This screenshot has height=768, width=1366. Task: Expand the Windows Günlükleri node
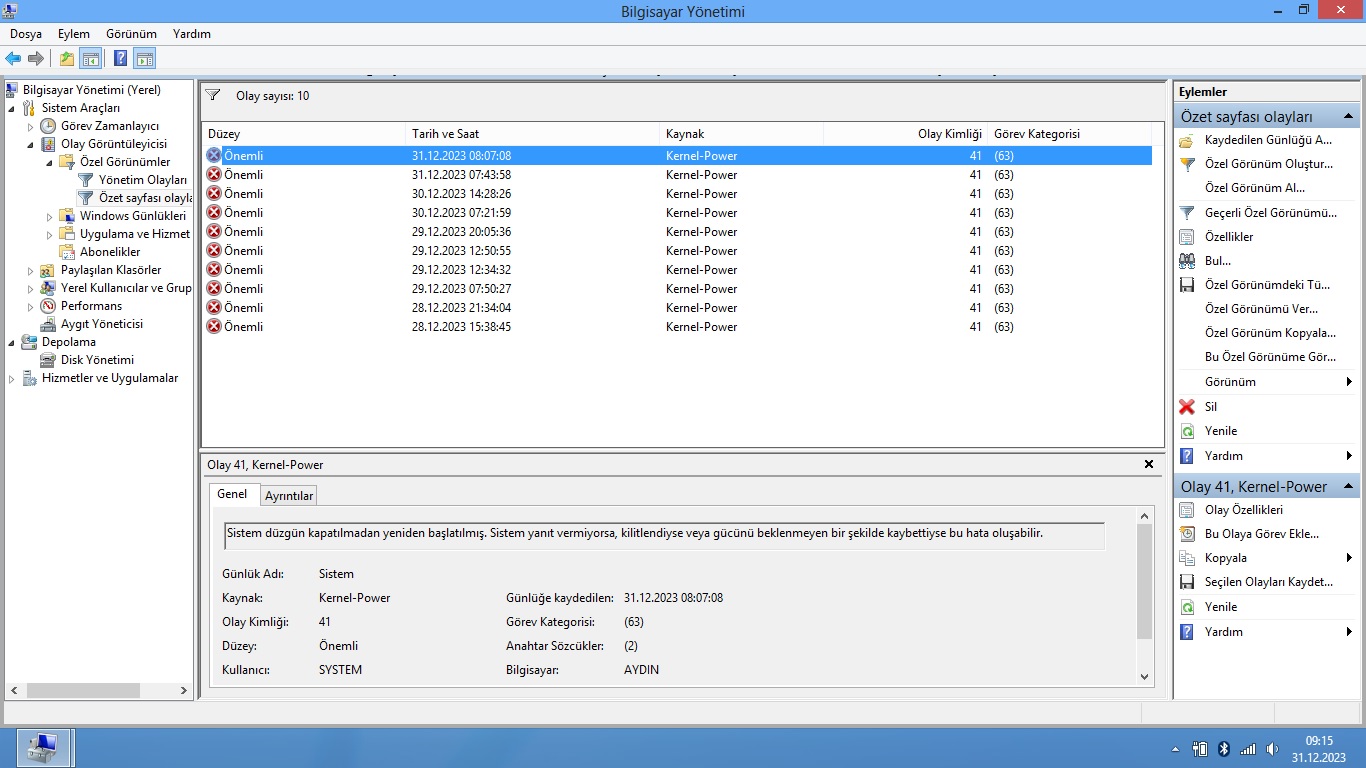pos(49,216)
